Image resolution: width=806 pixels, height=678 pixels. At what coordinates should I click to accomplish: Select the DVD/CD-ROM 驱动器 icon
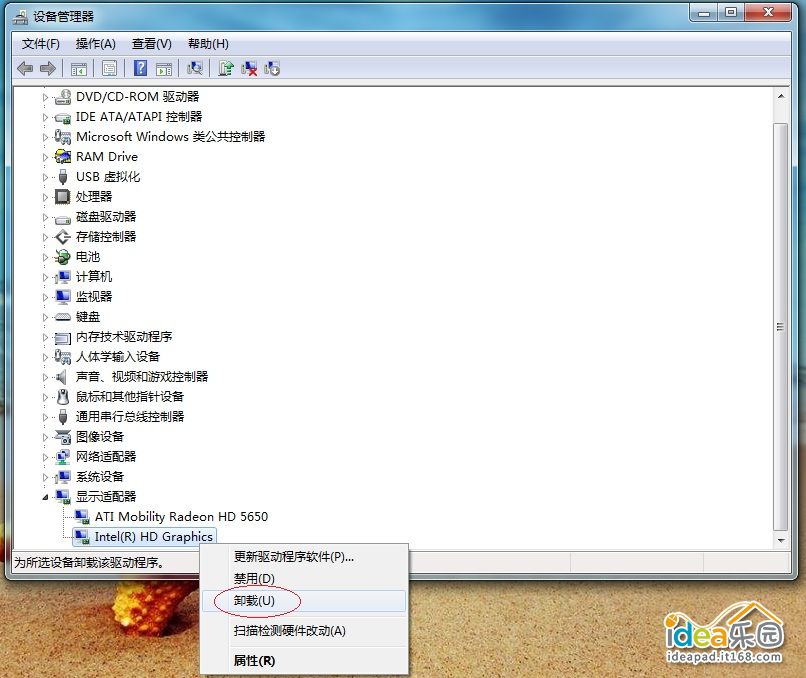[x=63, y=97]
